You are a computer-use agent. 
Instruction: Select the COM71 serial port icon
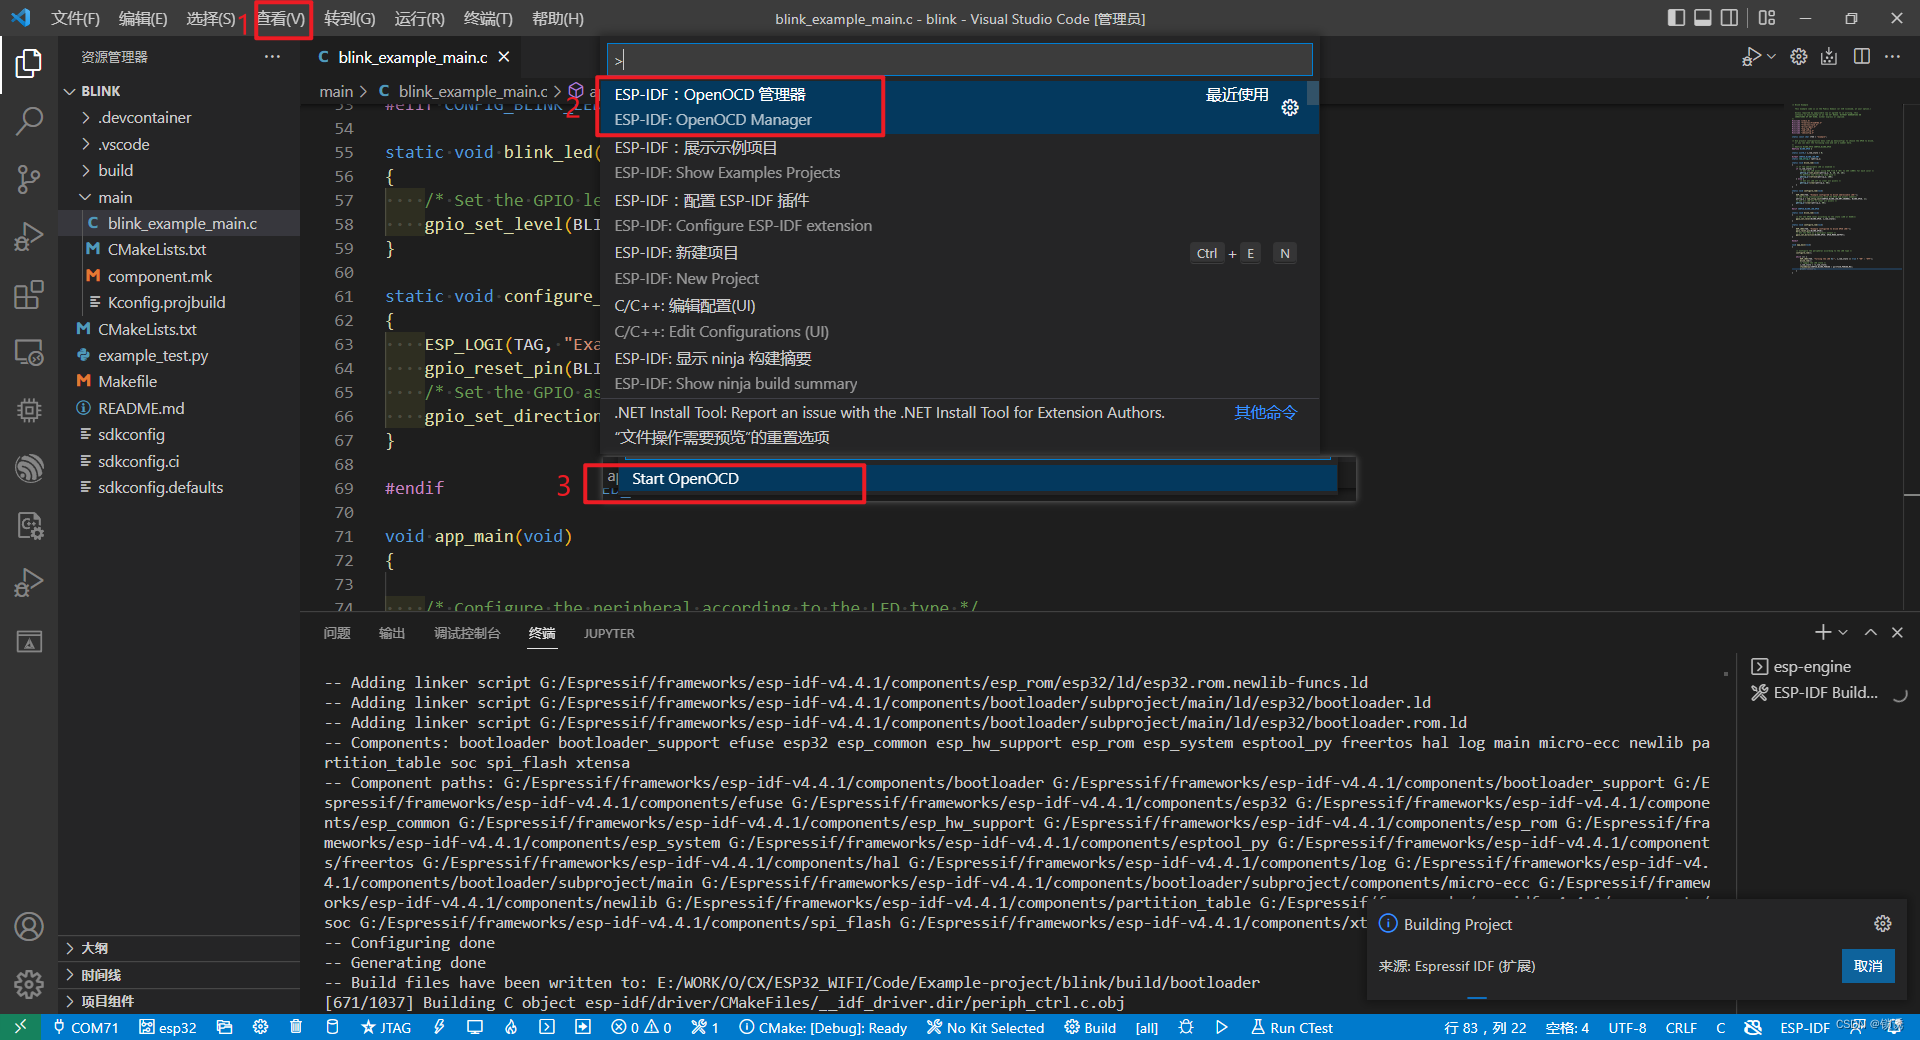87,1027
